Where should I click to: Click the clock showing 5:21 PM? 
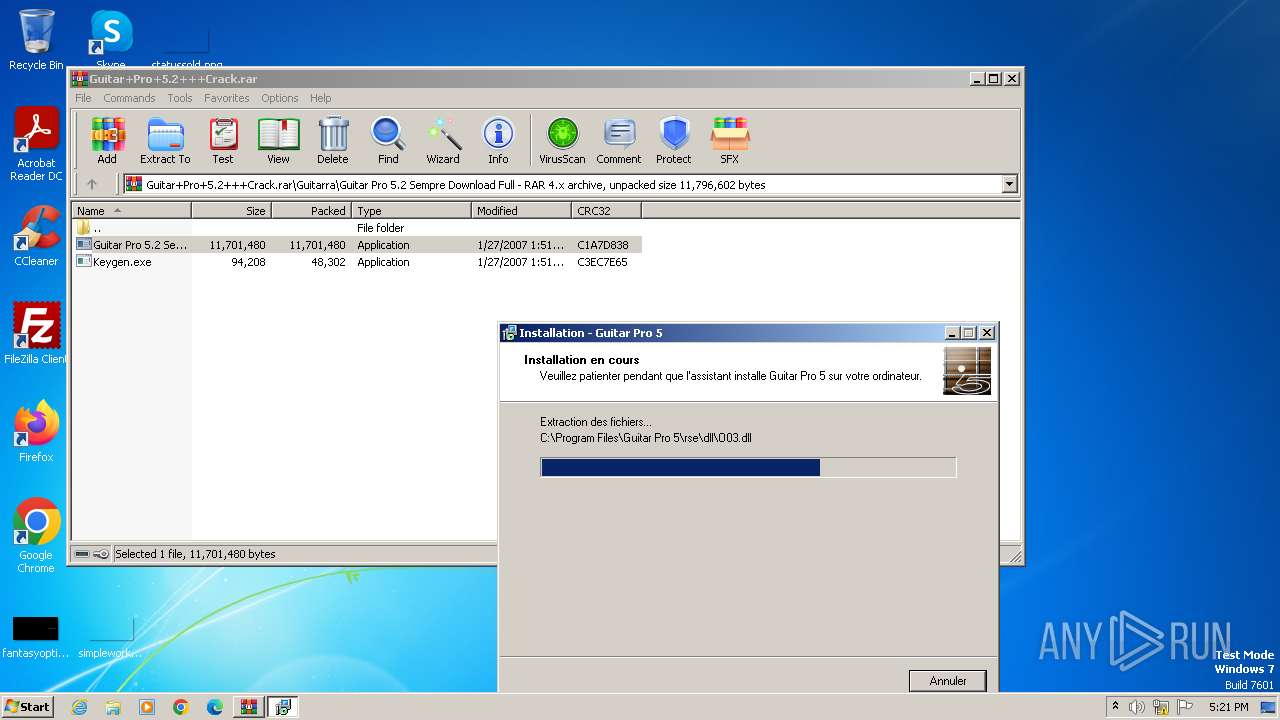point(1228,707)
